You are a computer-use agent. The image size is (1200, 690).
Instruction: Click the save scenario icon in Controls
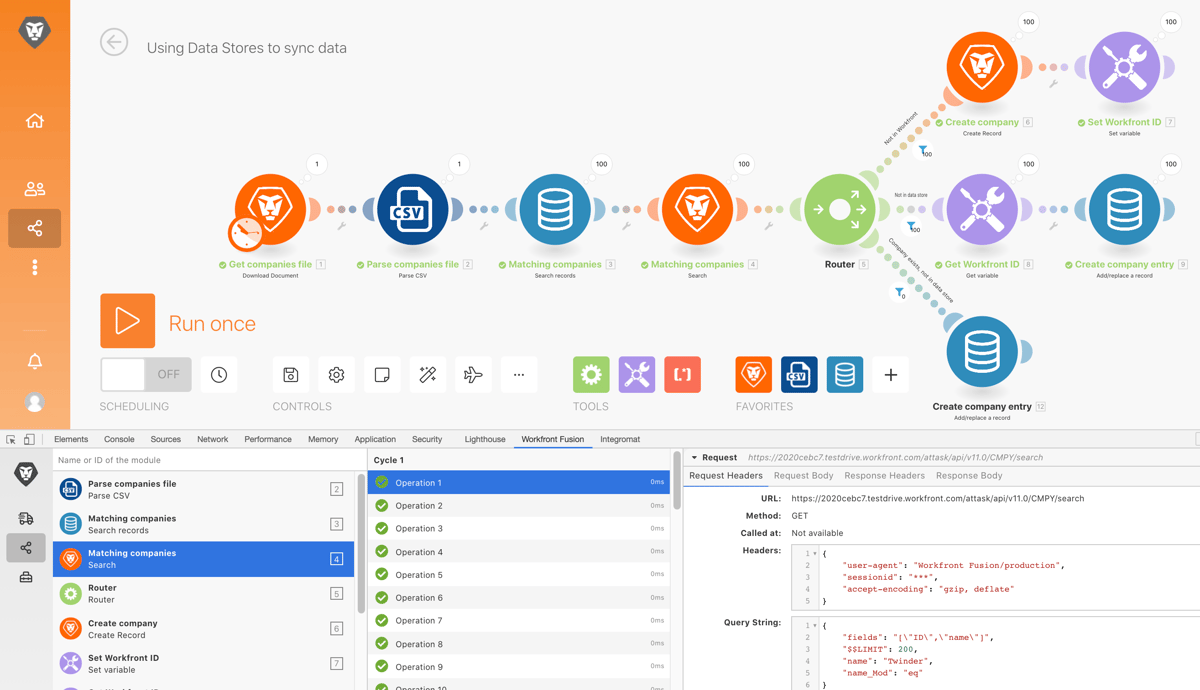click(290, 373)
